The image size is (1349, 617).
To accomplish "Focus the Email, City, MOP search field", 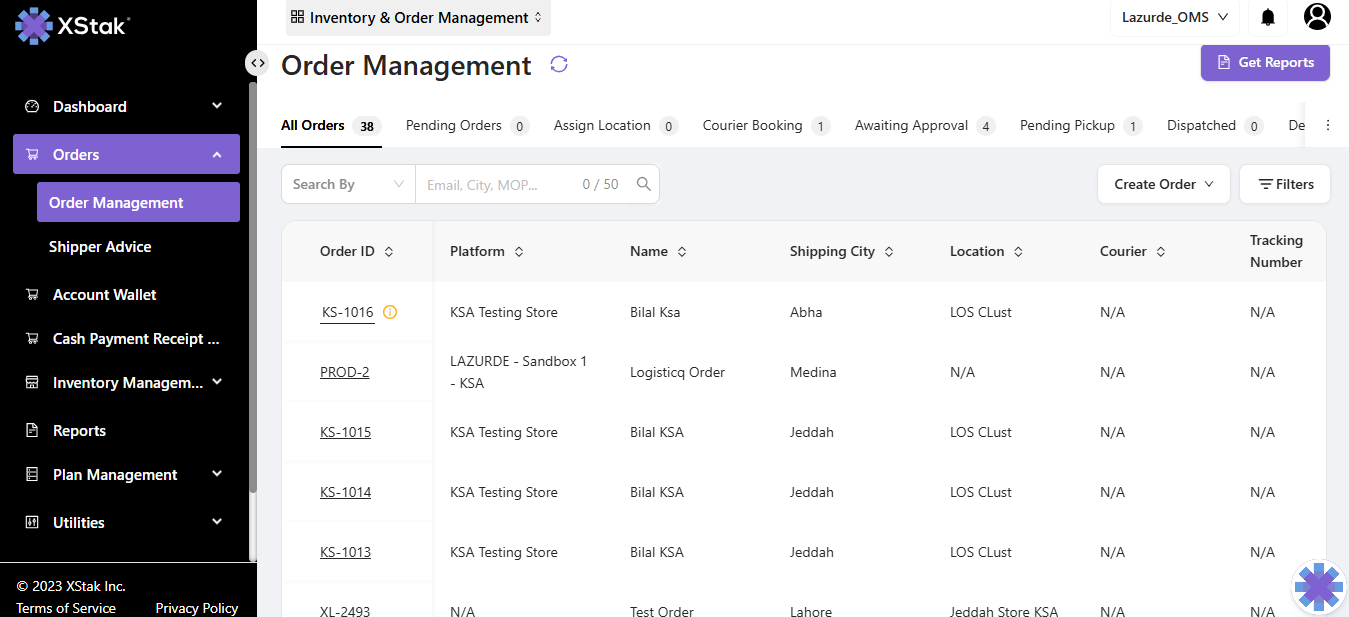I will pos(500,184).
